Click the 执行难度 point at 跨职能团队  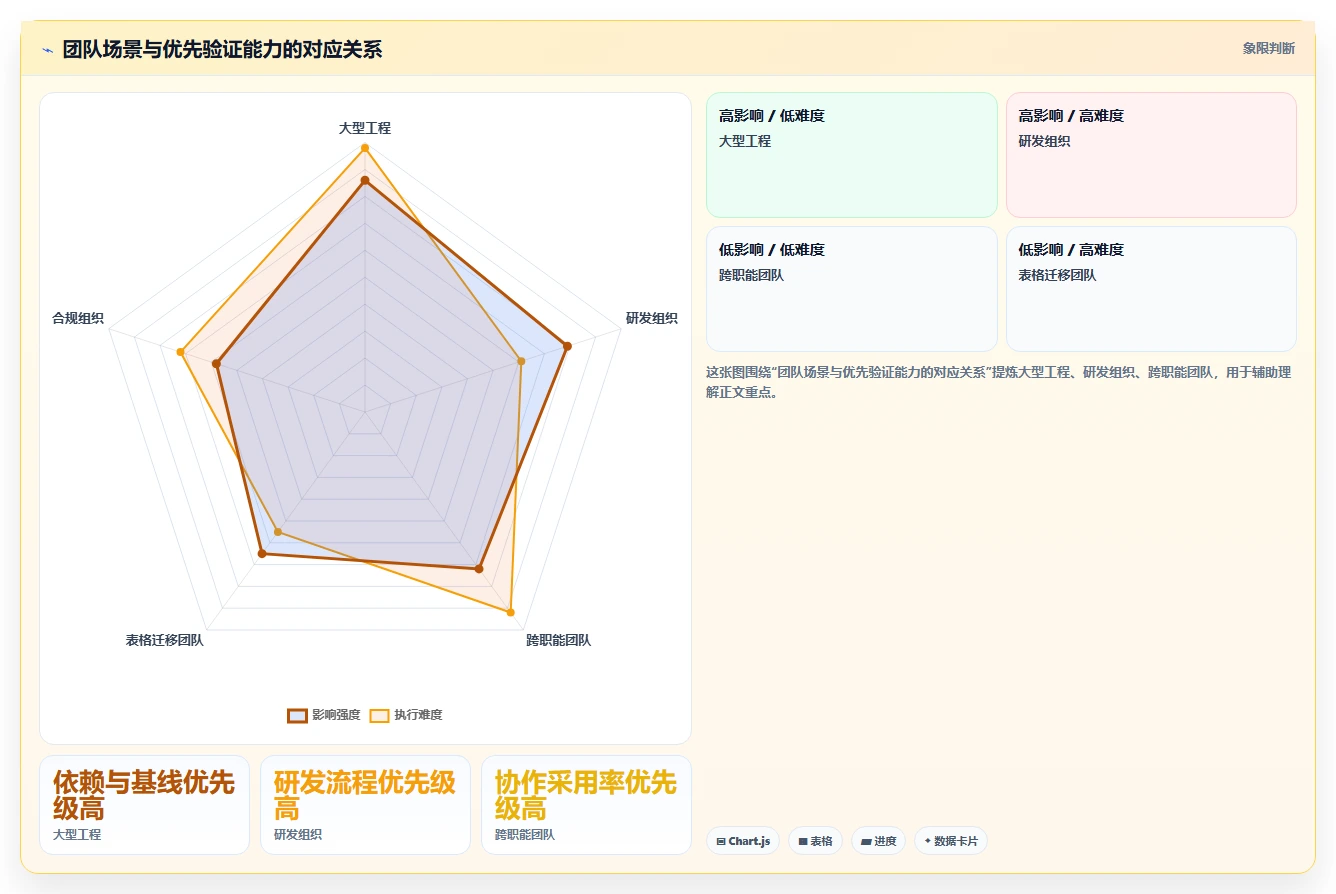[511, 612]
